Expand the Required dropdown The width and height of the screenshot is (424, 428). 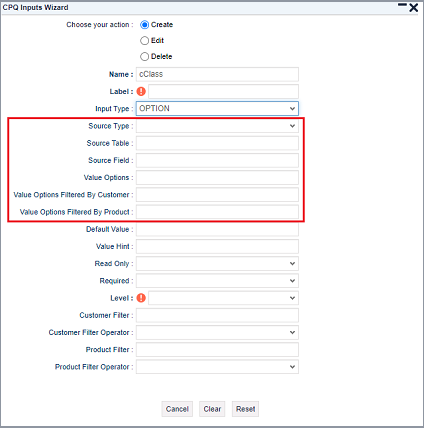(x=217, y=281)
